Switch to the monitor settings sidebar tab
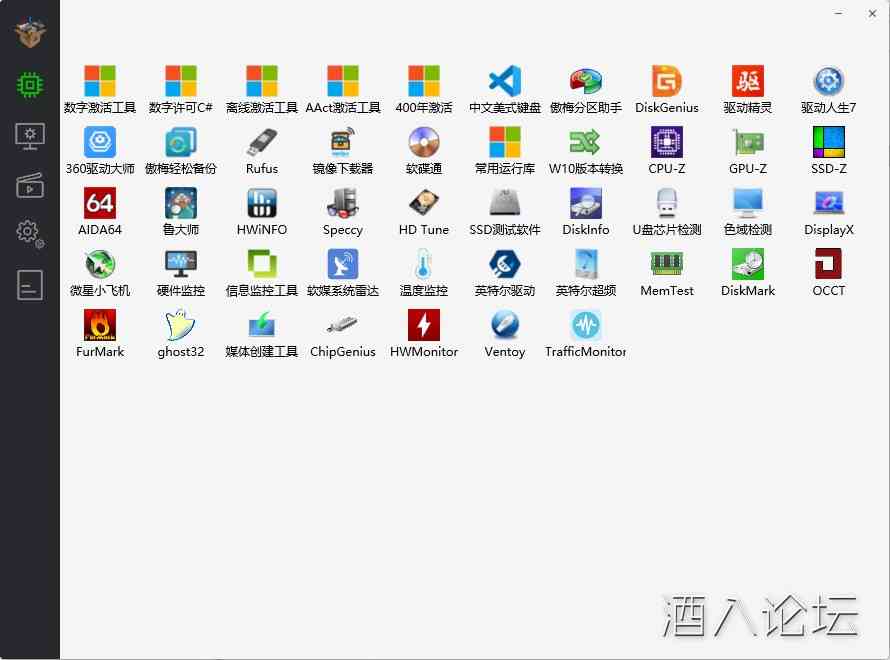890x660 pixels. [x=30, y=135]
